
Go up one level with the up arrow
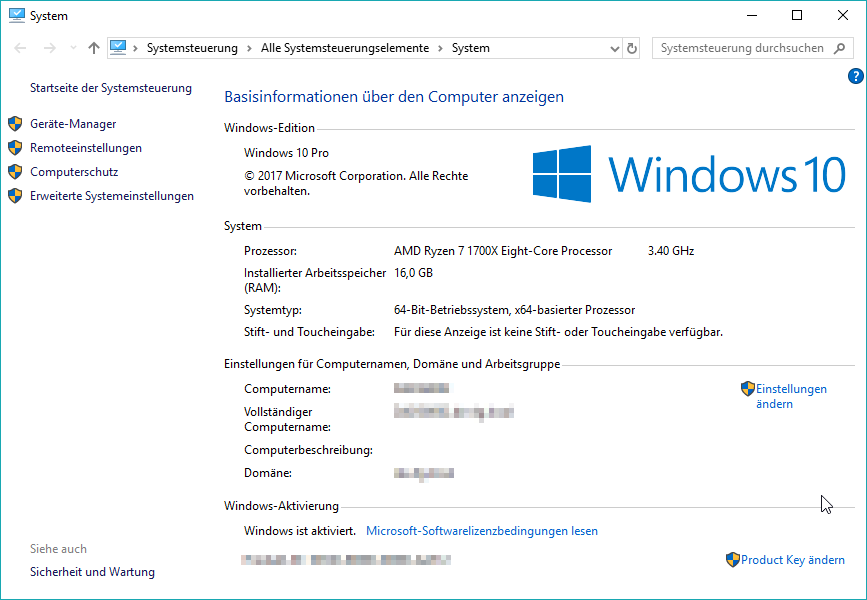pos(94,48)
